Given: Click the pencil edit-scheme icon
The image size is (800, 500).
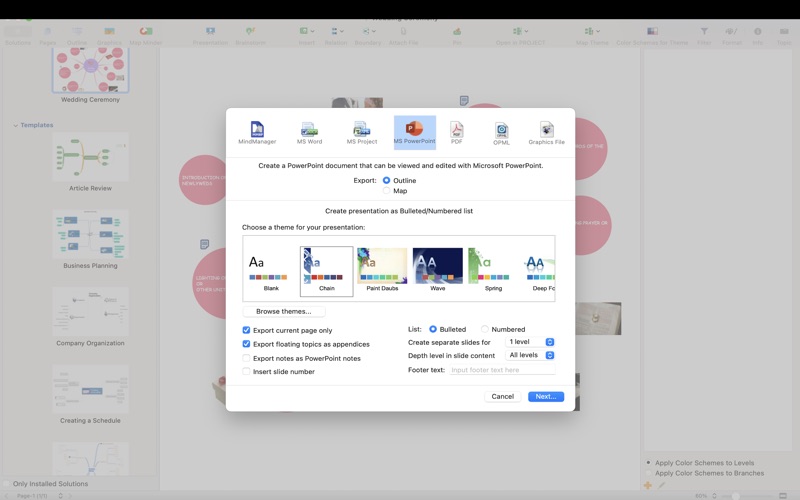Looking at the screenshot, I should click(x=662, y=485).
